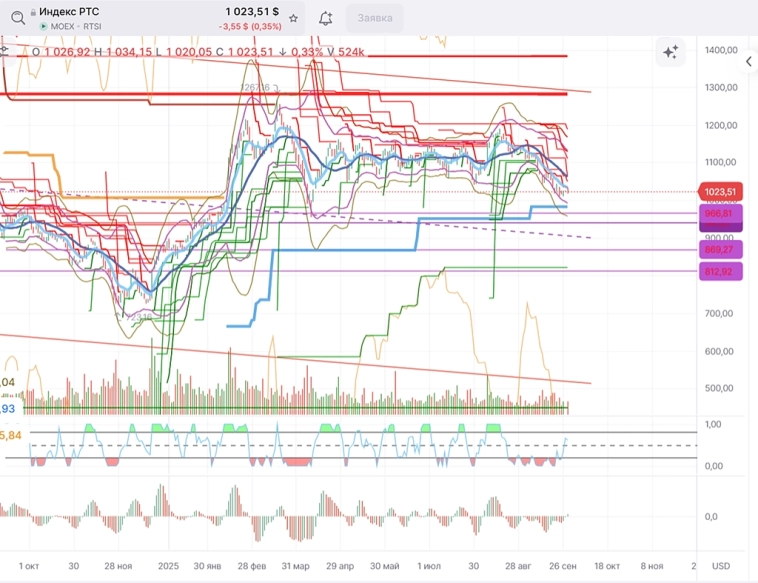The image size is (758, 583).
Task: Click the 1200,00 price axis label
Action: [721, 125]
